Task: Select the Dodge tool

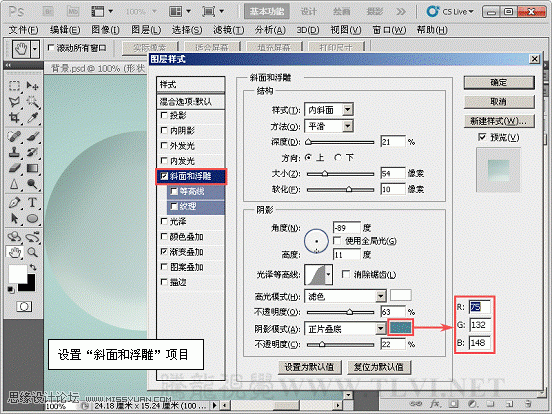Action: pos(32,184)
